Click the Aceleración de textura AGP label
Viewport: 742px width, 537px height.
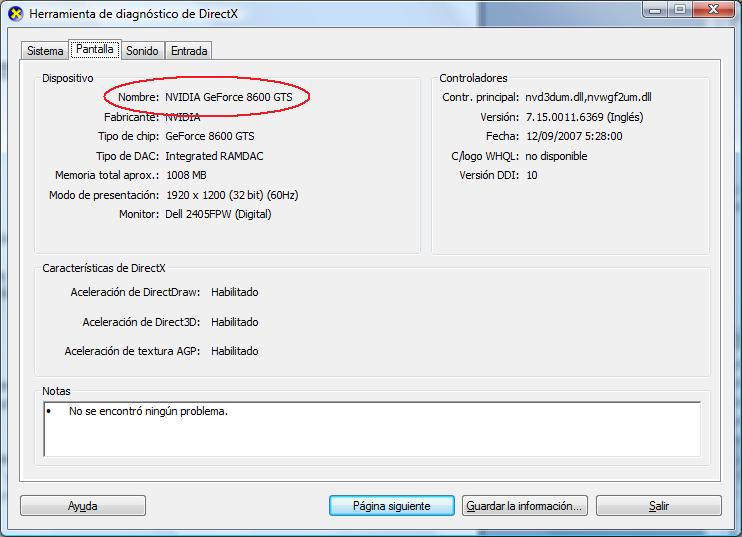pyautogui.click(x=132, y=351)
